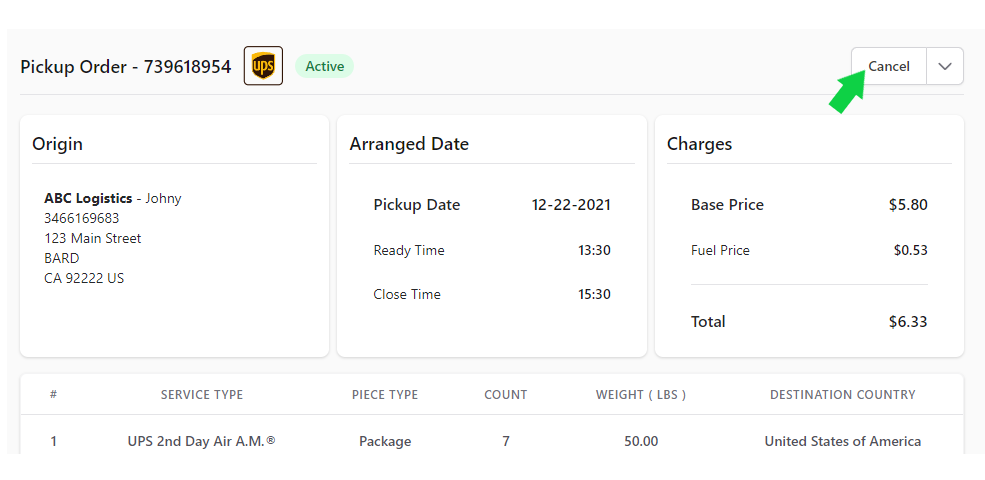Click the phone number 3466169683
985x480 pixels.
[x=82, y=219]
